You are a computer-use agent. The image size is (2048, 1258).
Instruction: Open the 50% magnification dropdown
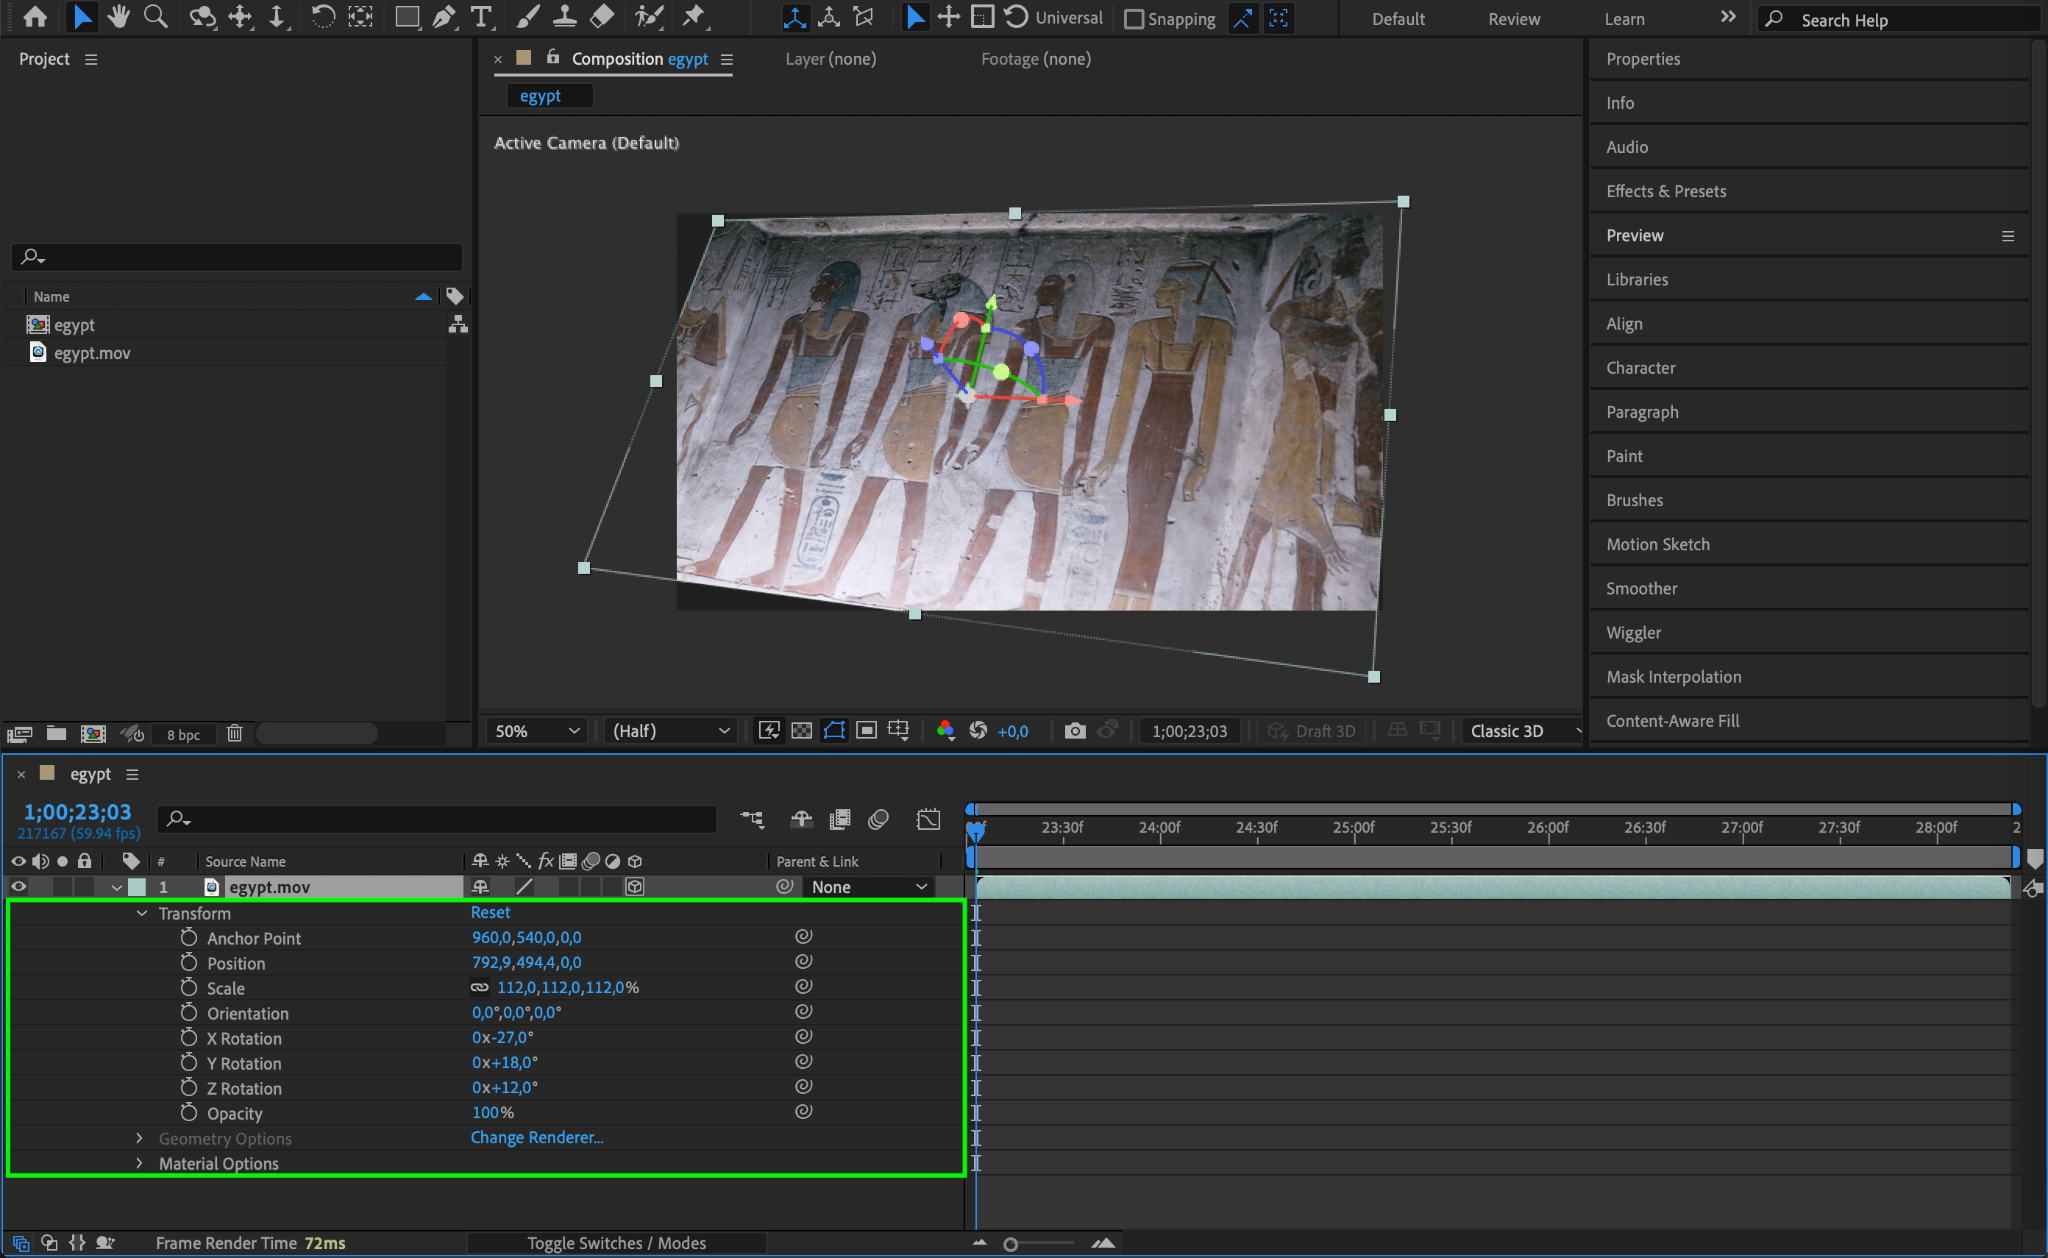pyautogui.click(x=537, y=731)
